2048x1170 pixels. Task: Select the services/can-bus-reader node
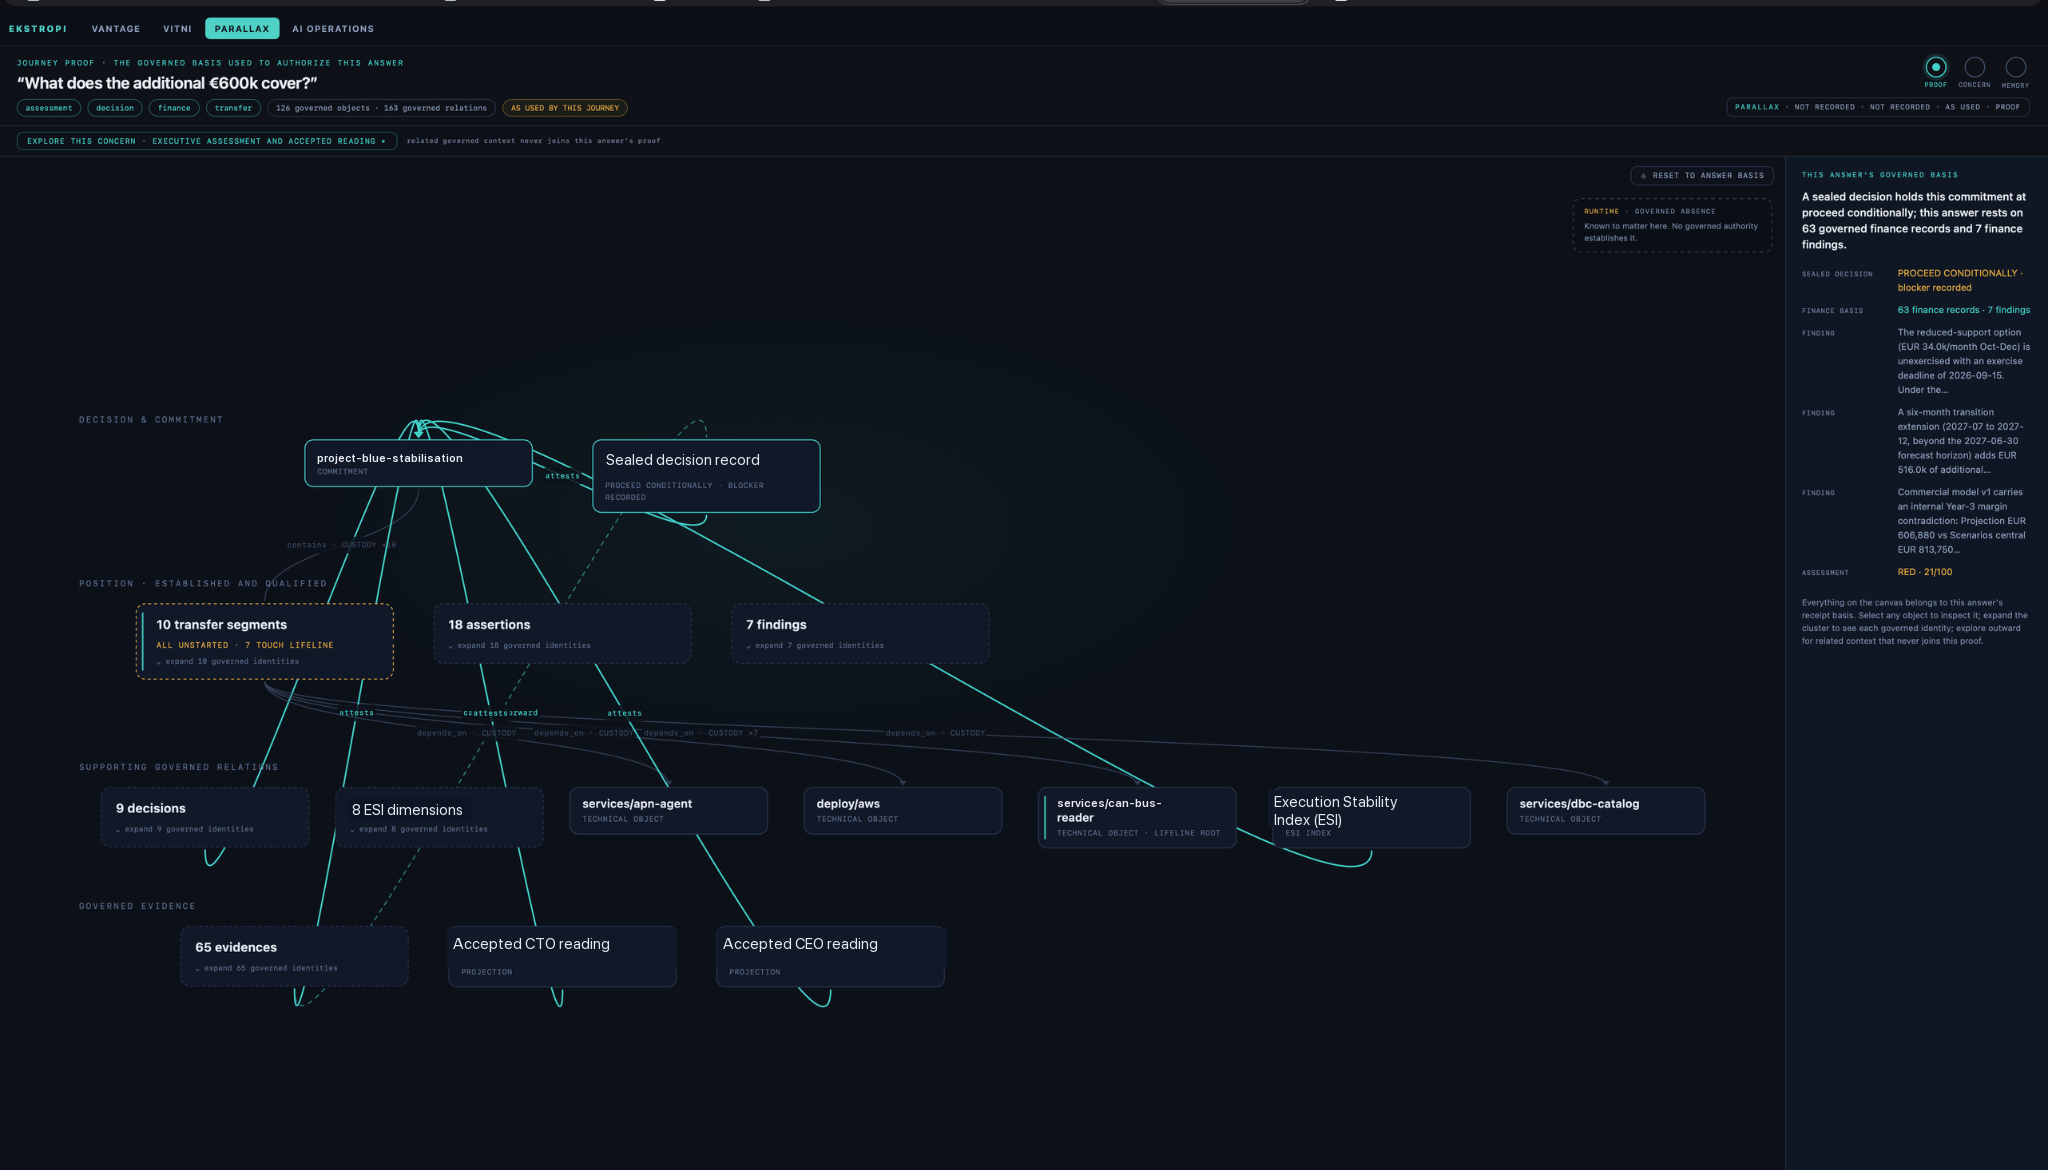tap(1137, 817)
